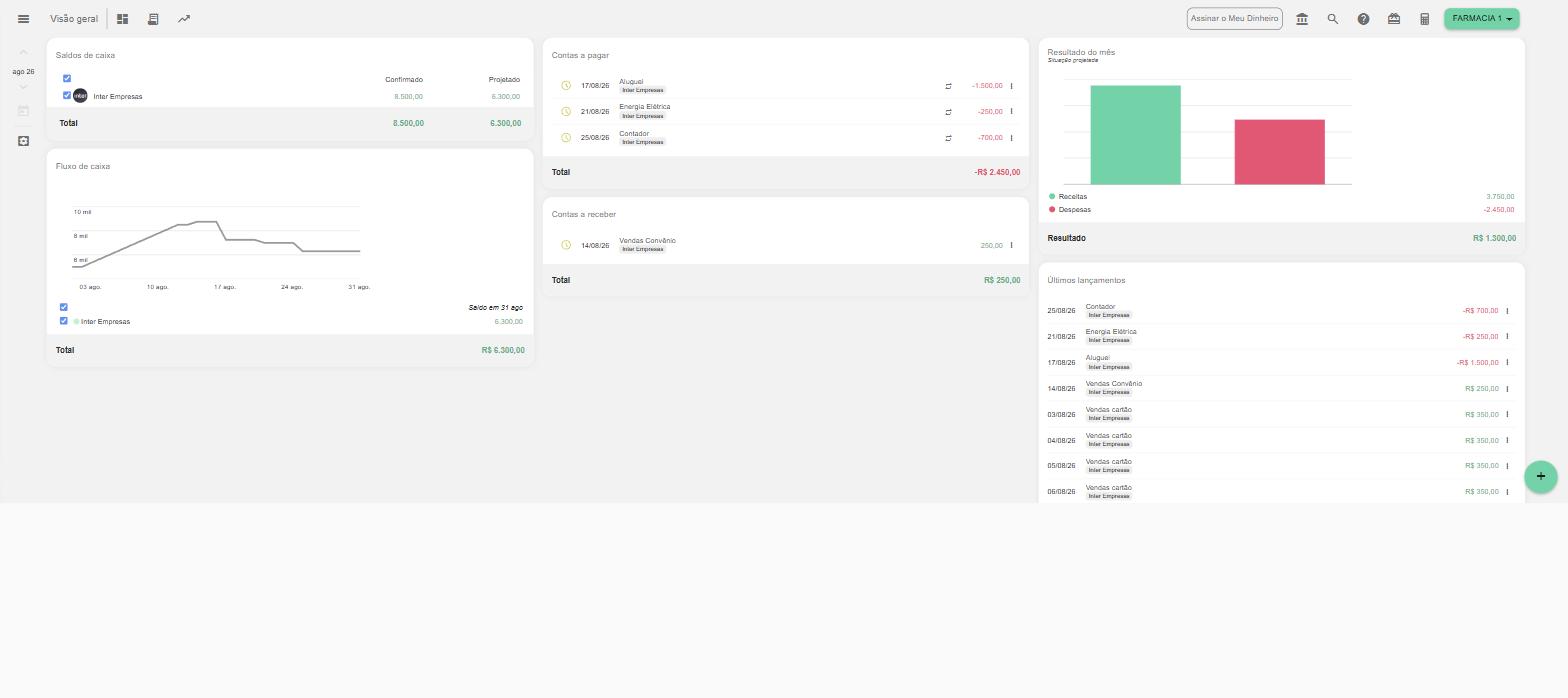
Task: Open the bank accounts icon
Action: tap(1302, 19)
